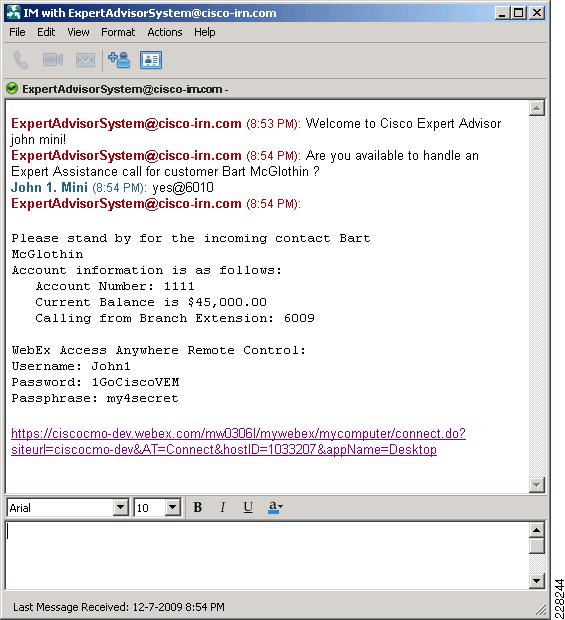The image size is (565, 620).
Task: Click the email envelope toolbar icon
Action: click(85, 60)
